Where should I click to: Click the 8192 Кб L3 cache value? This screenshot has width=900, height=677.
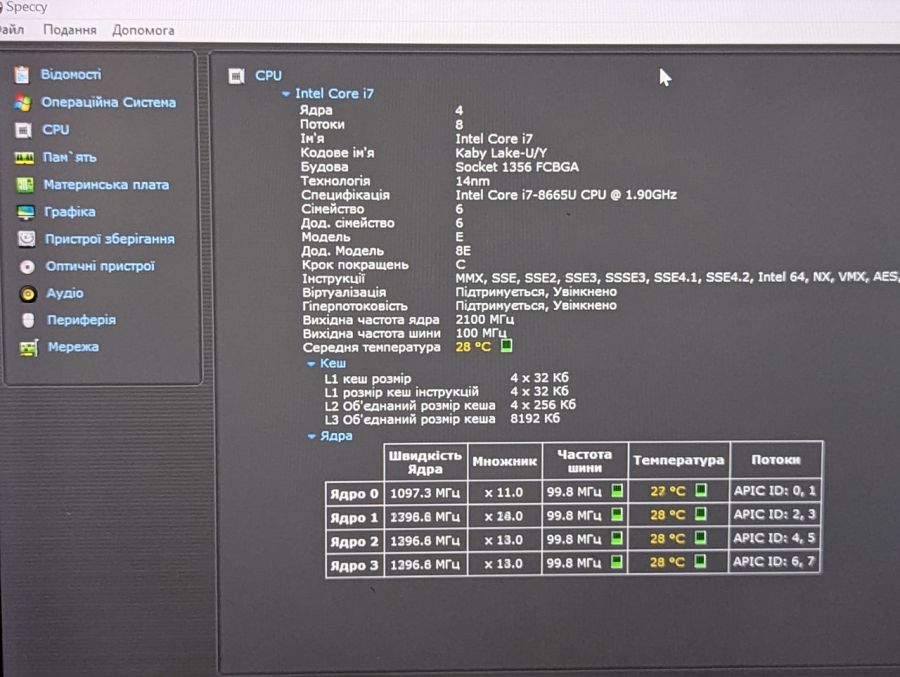click(x=535, y=419)
